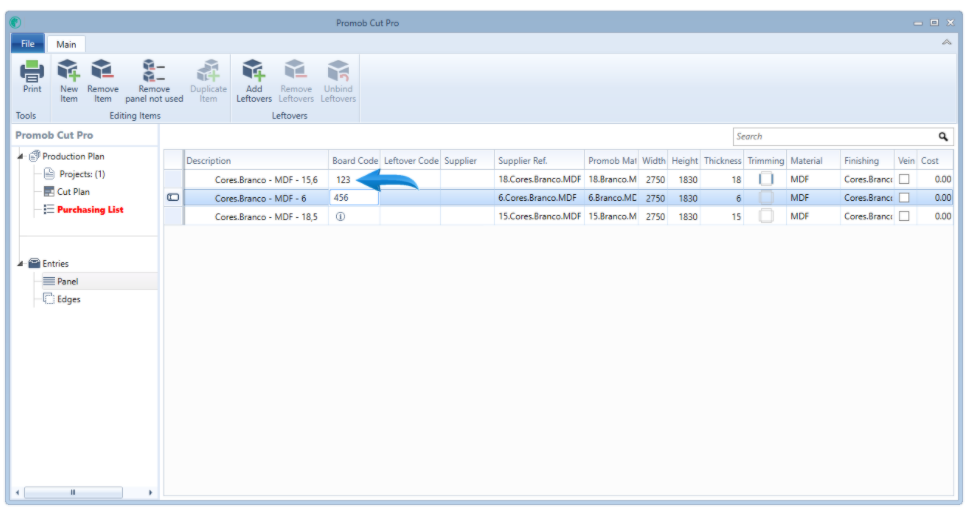This screenshot has width=969, height=507.
Task: Select the Edges entry
Action: pyautogui.click(x=69, y=299)
